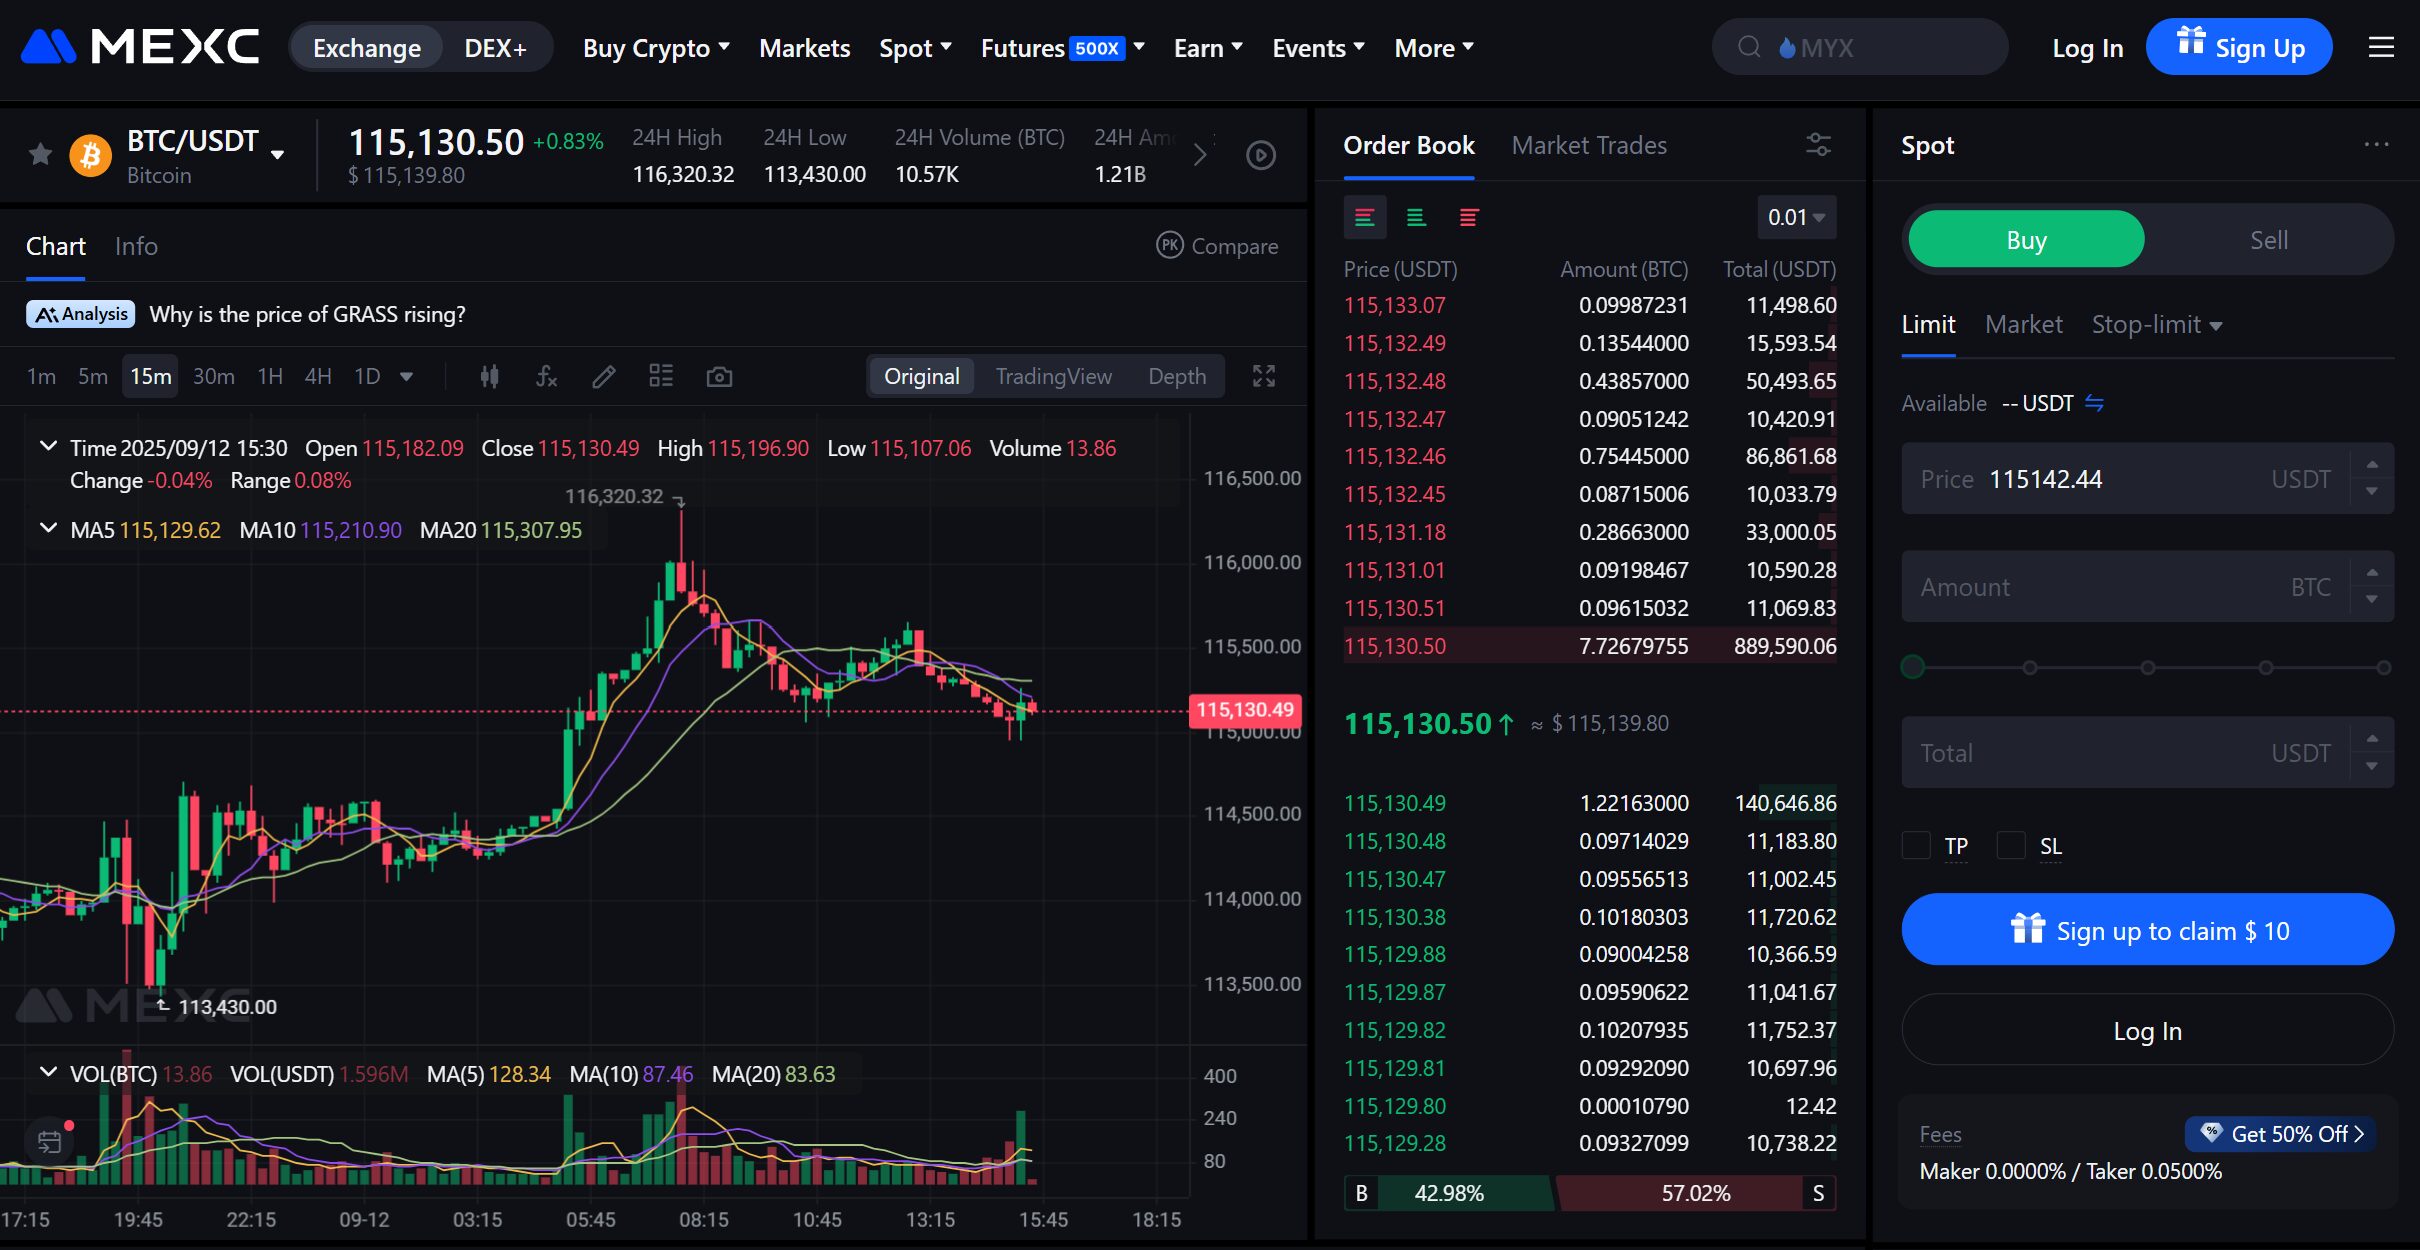
Task: Enable the SL checkbox
Action: click(2011, 845)
